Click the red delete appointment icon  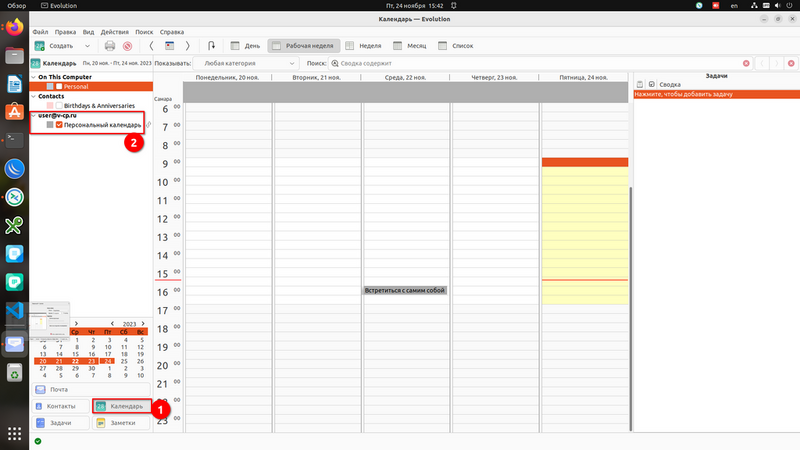click(127, 46)
